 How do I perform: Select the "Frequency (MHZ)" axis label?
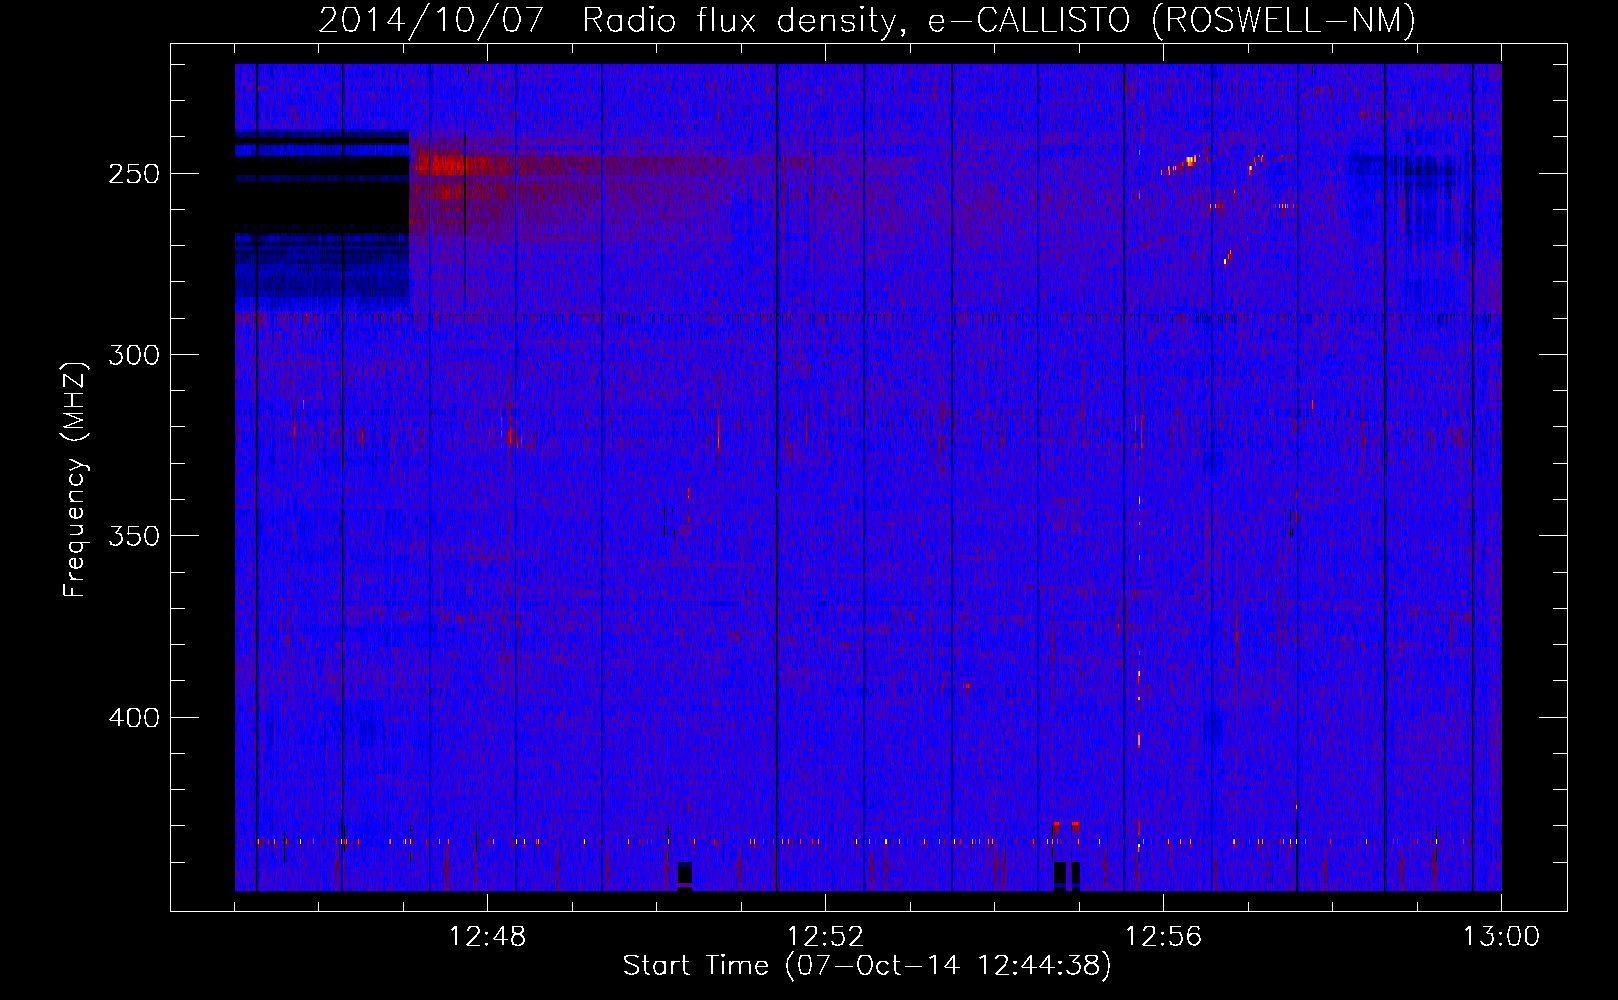[75, 480]
